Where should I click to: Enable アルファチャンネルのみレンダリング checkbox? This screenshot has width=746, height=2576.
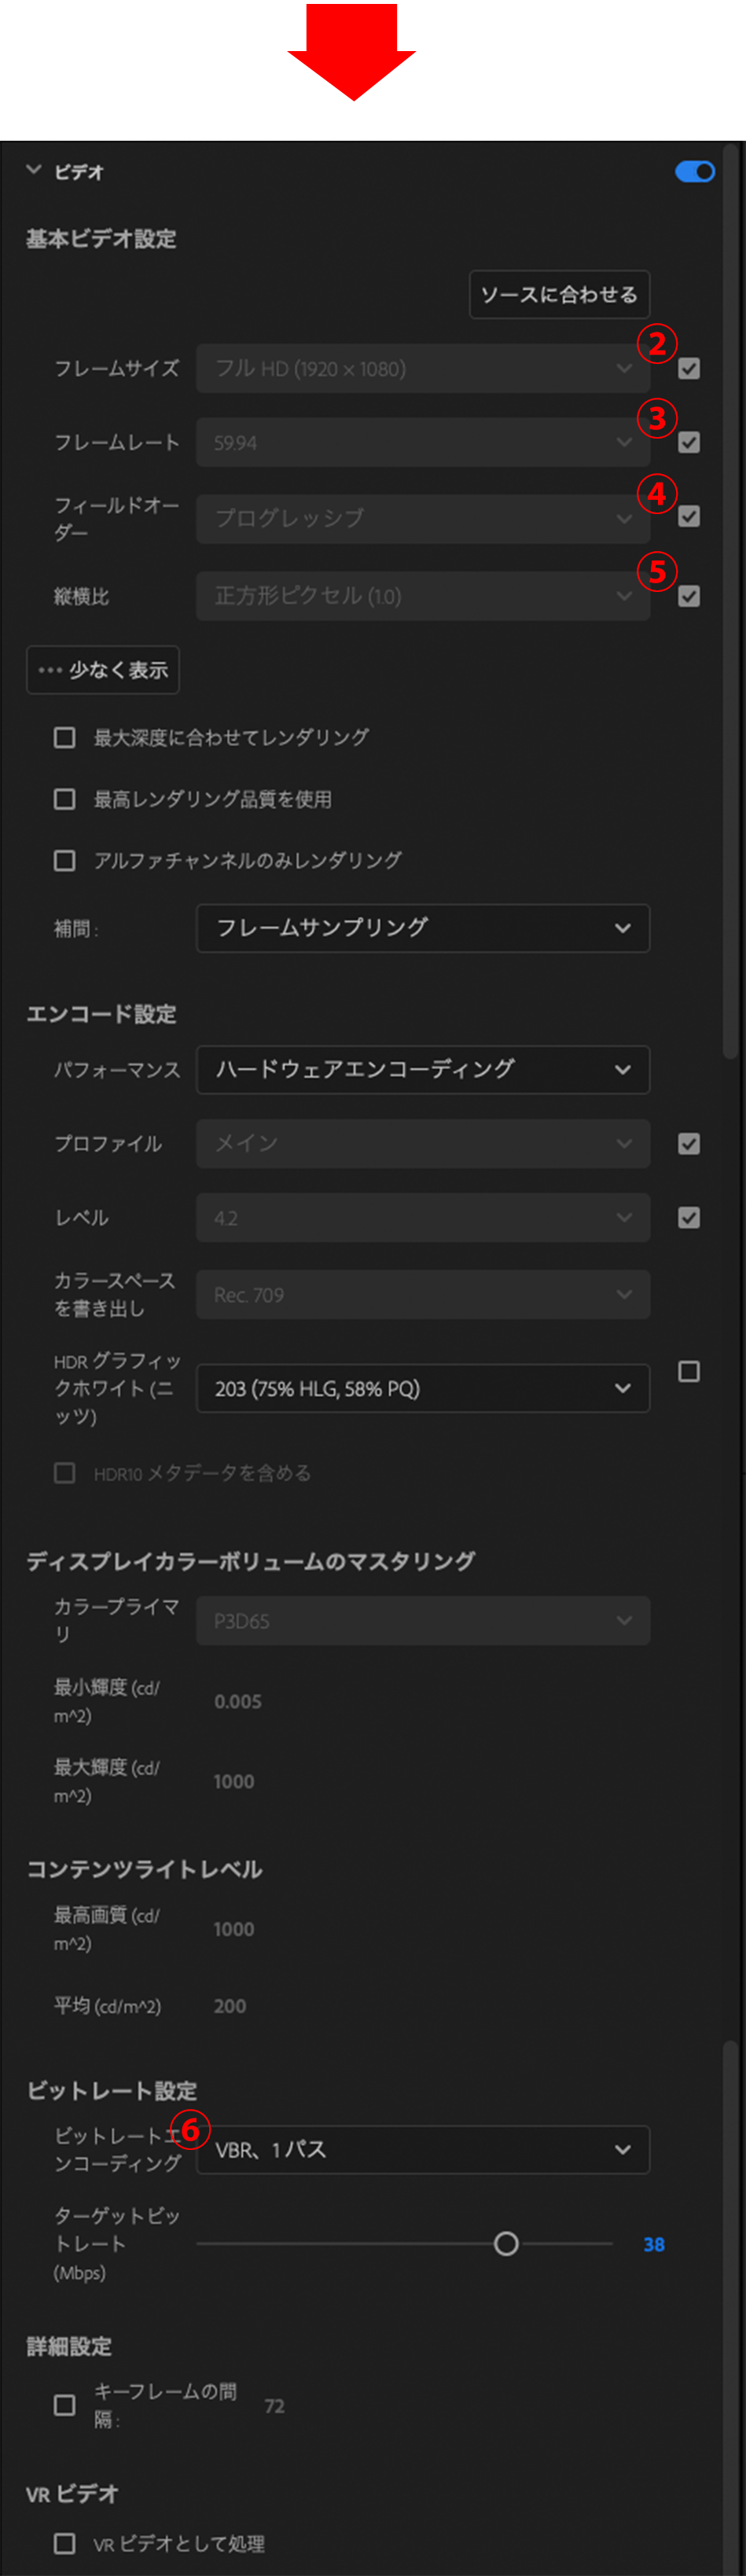[65, 861]
